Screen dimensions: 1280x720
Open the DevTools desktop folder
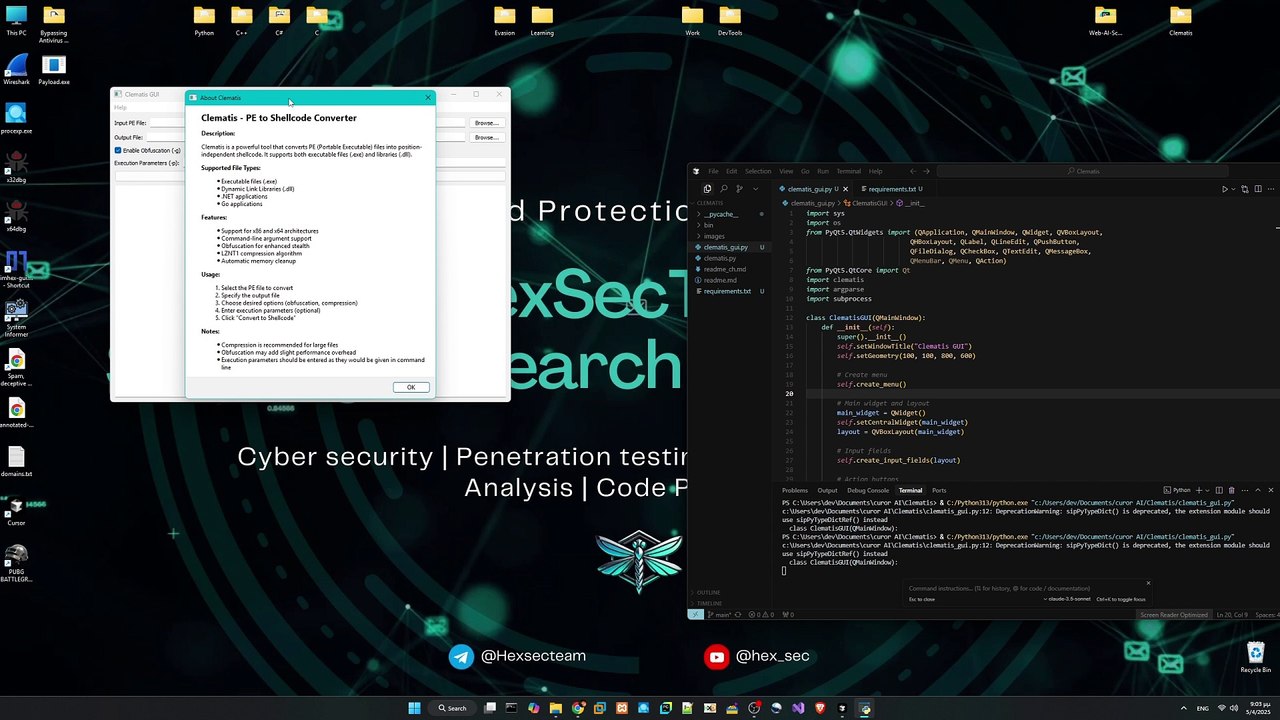(x=730, y=20)
